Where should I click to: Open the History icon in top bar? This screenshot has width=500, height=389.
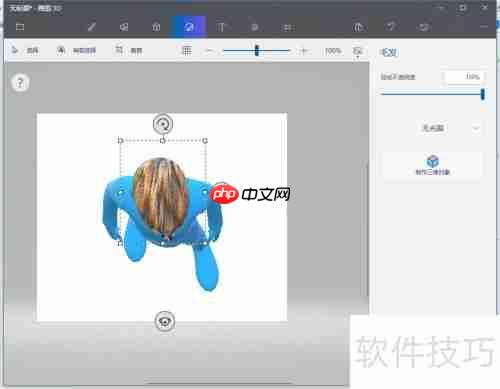pos(423,27)
